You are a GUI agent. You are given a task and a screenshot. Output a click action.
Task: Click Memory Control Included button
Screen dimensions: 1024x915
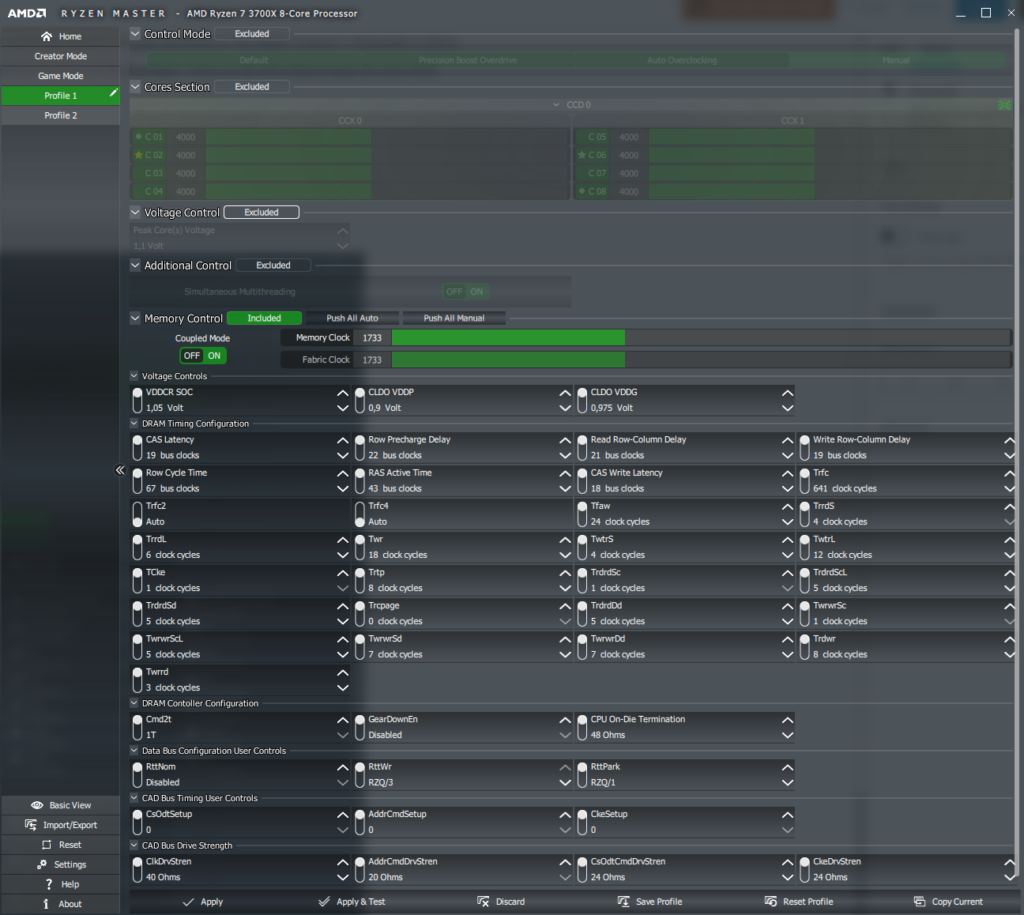coord(264,318)
